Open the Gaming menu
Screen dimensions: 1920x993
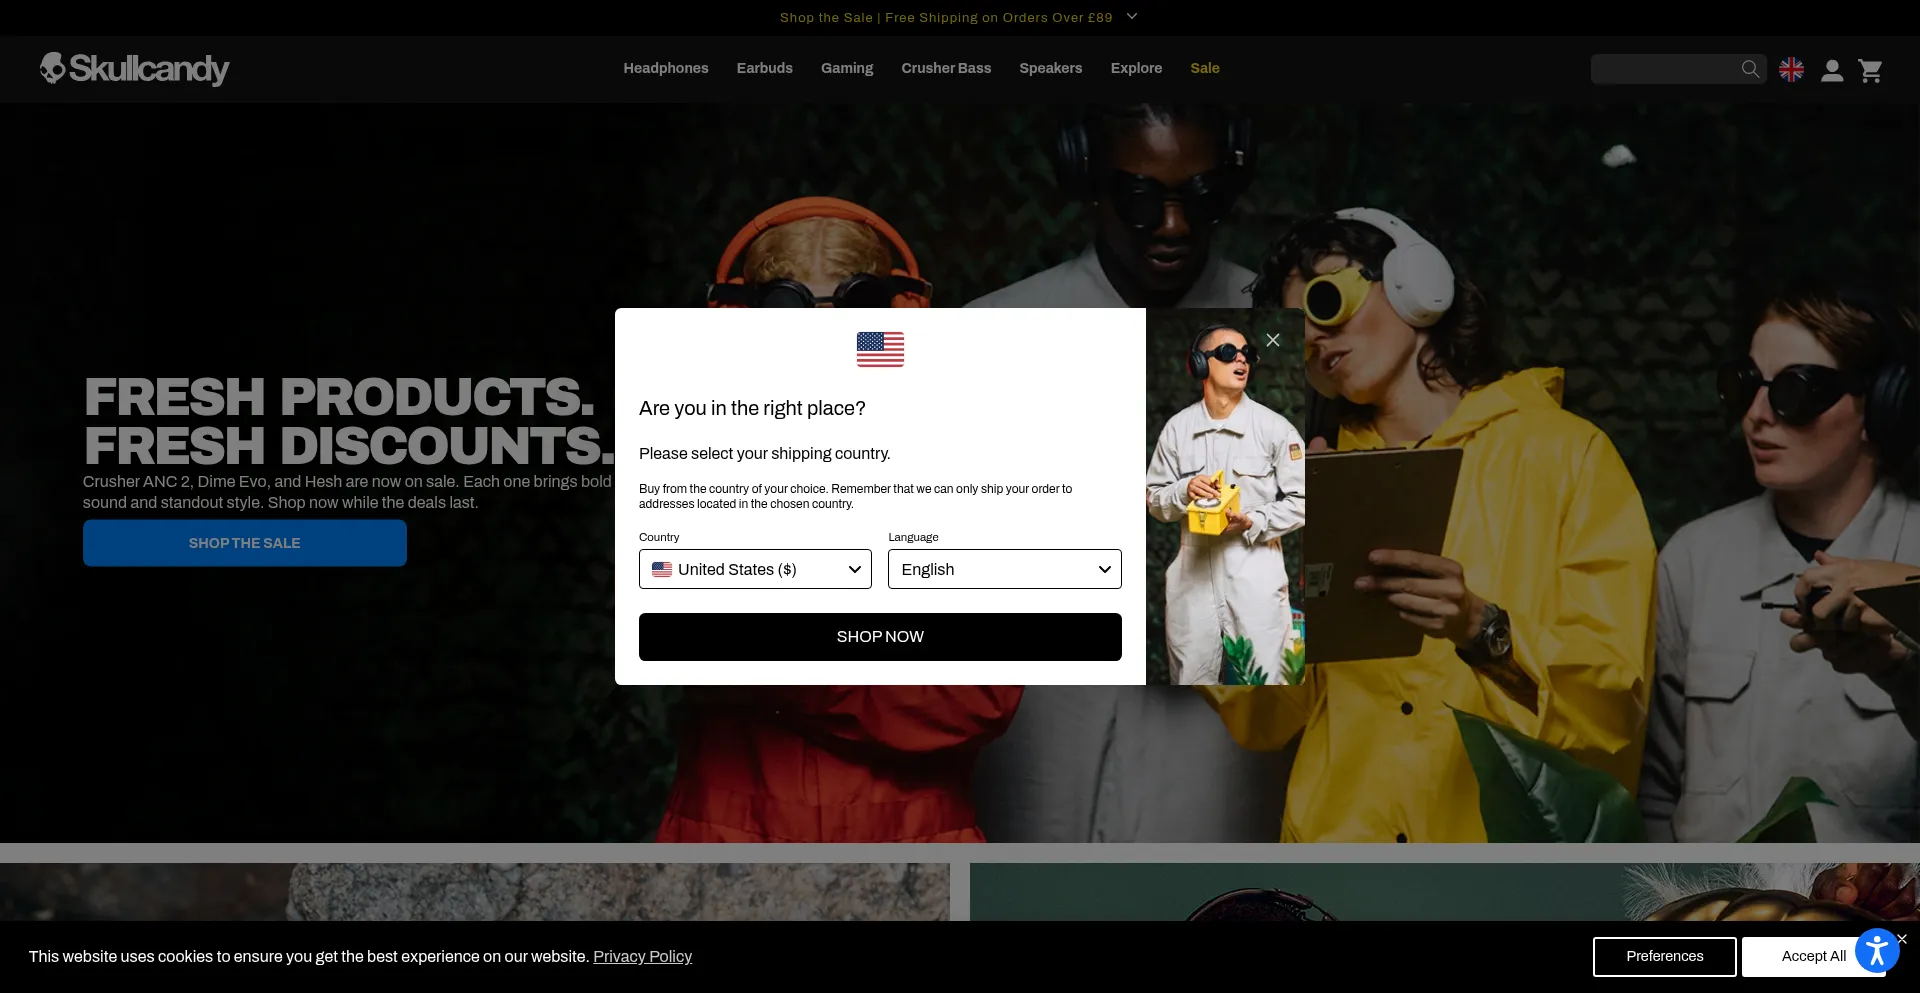click(x=847, y=68)
